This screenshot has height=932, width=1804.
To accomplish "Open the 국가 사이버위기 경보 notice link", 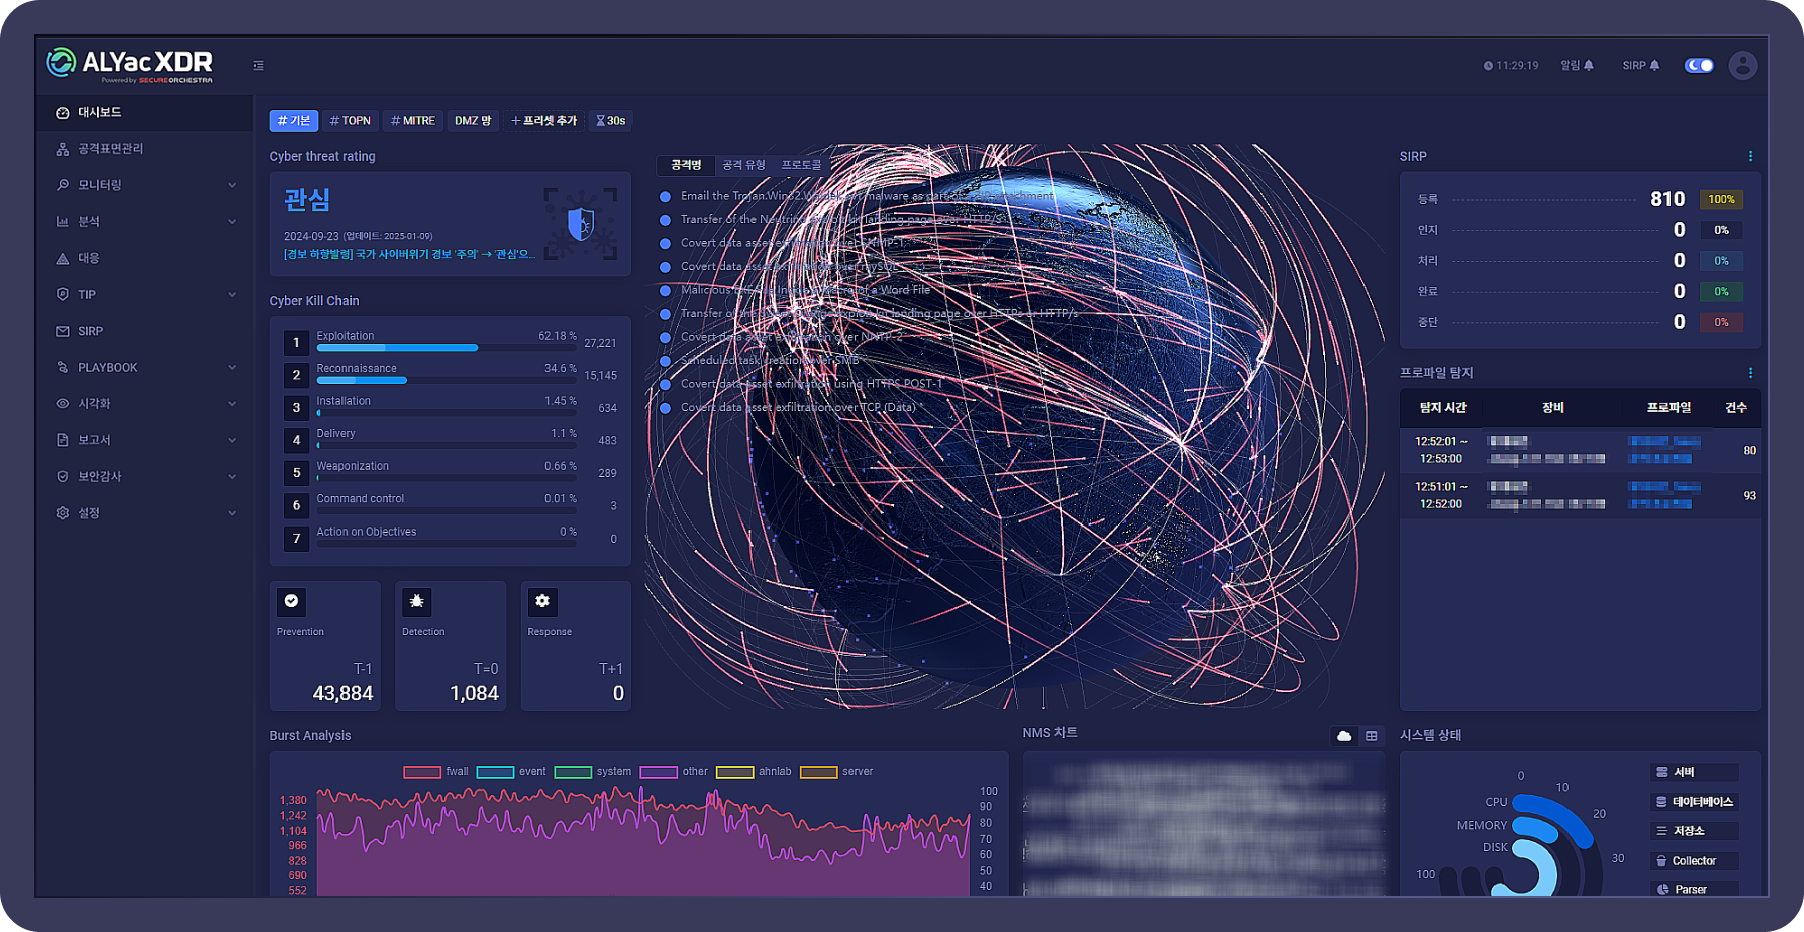I will point(409,255).
